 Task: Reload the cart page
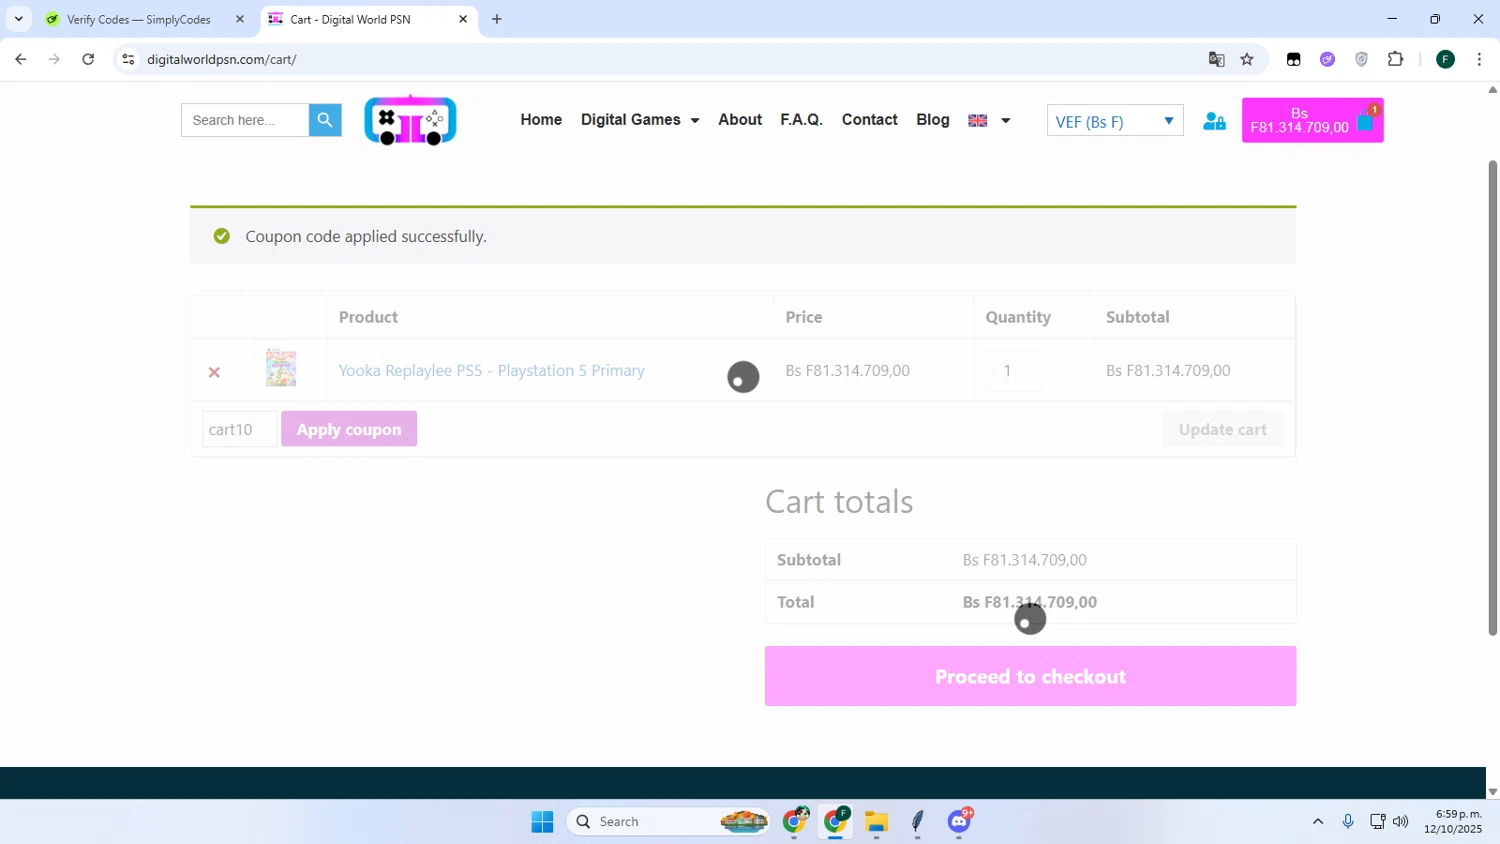click(88, 59)
